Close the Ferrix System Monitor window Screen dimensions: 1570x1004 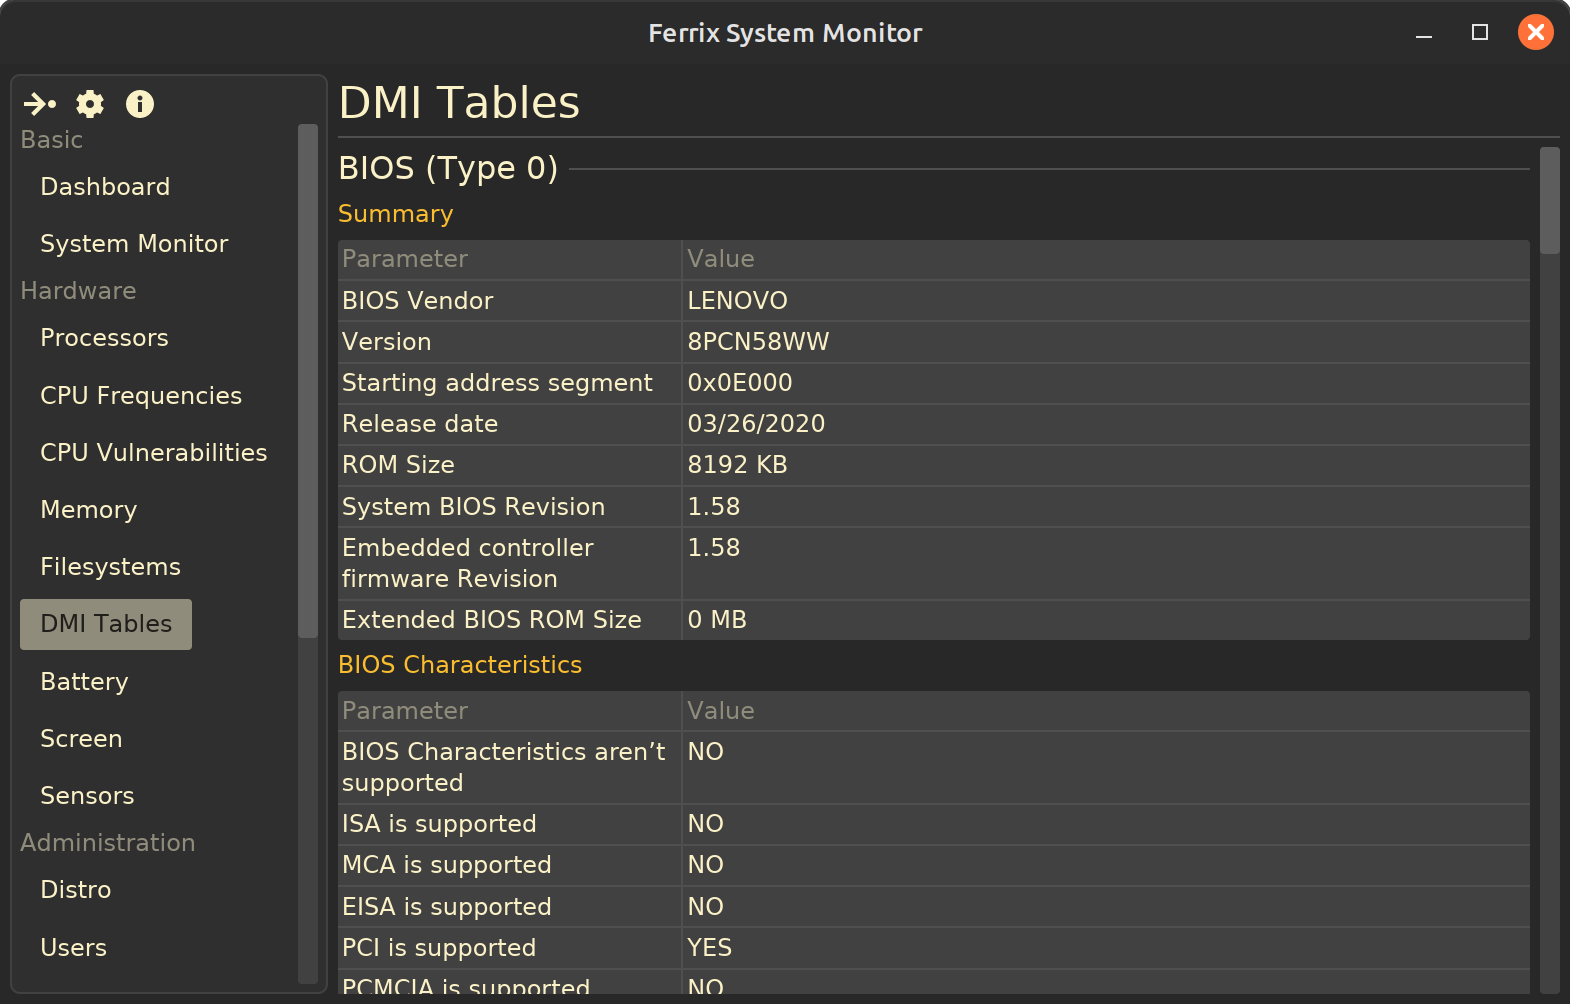pos(1535,33)
